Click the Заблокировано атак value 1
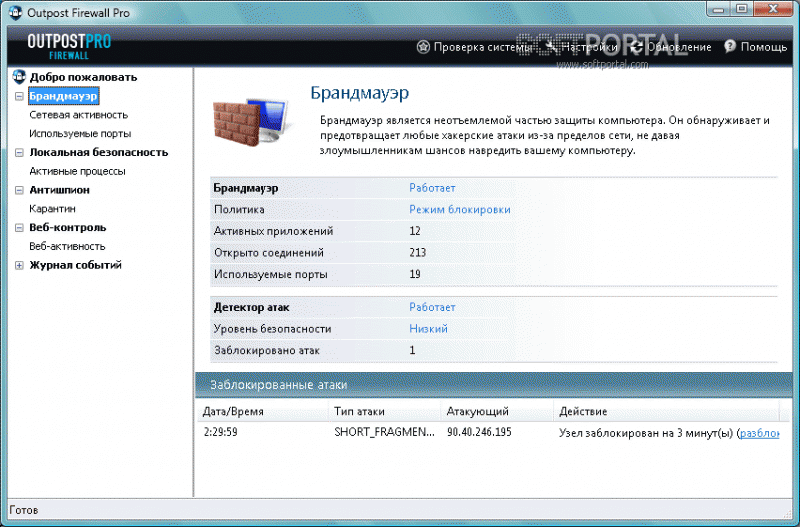 coord(412,350)
